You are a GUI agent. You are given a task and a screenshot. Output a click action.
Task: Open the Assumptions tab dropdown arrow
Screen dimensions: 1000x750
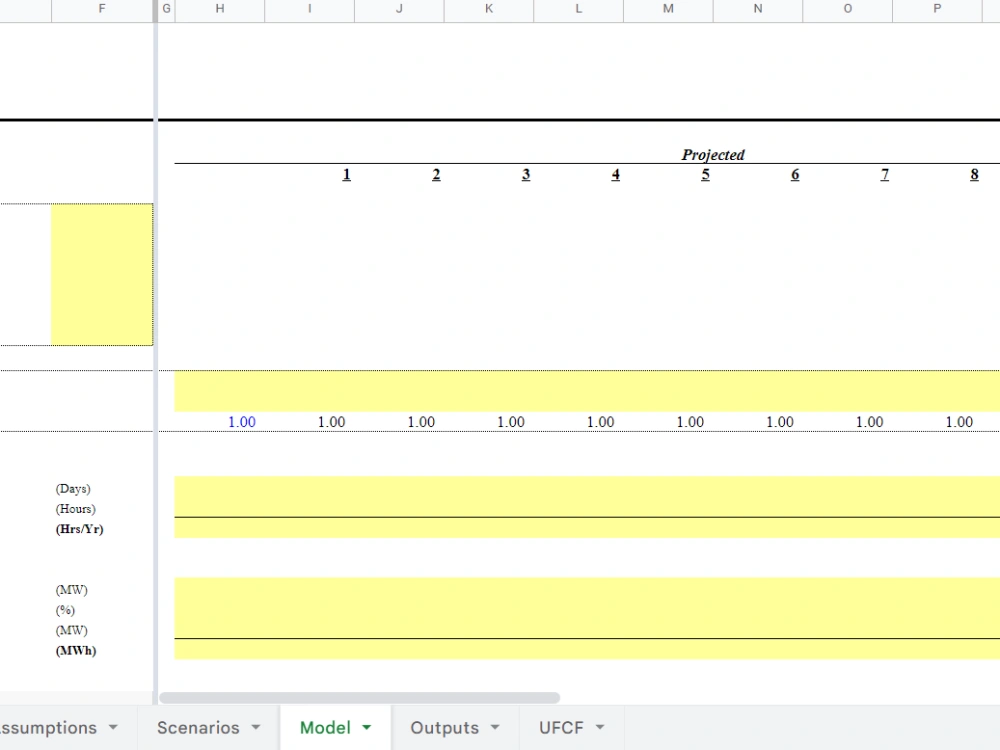coord(114,728)
